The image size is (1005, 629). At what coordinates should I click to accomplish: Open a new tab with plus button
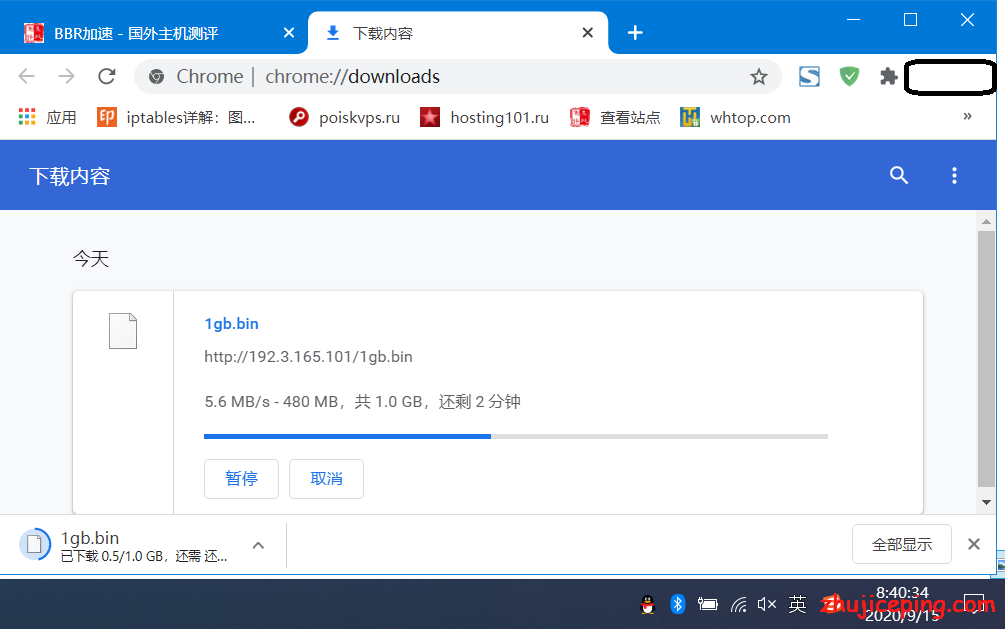(635, 33)
